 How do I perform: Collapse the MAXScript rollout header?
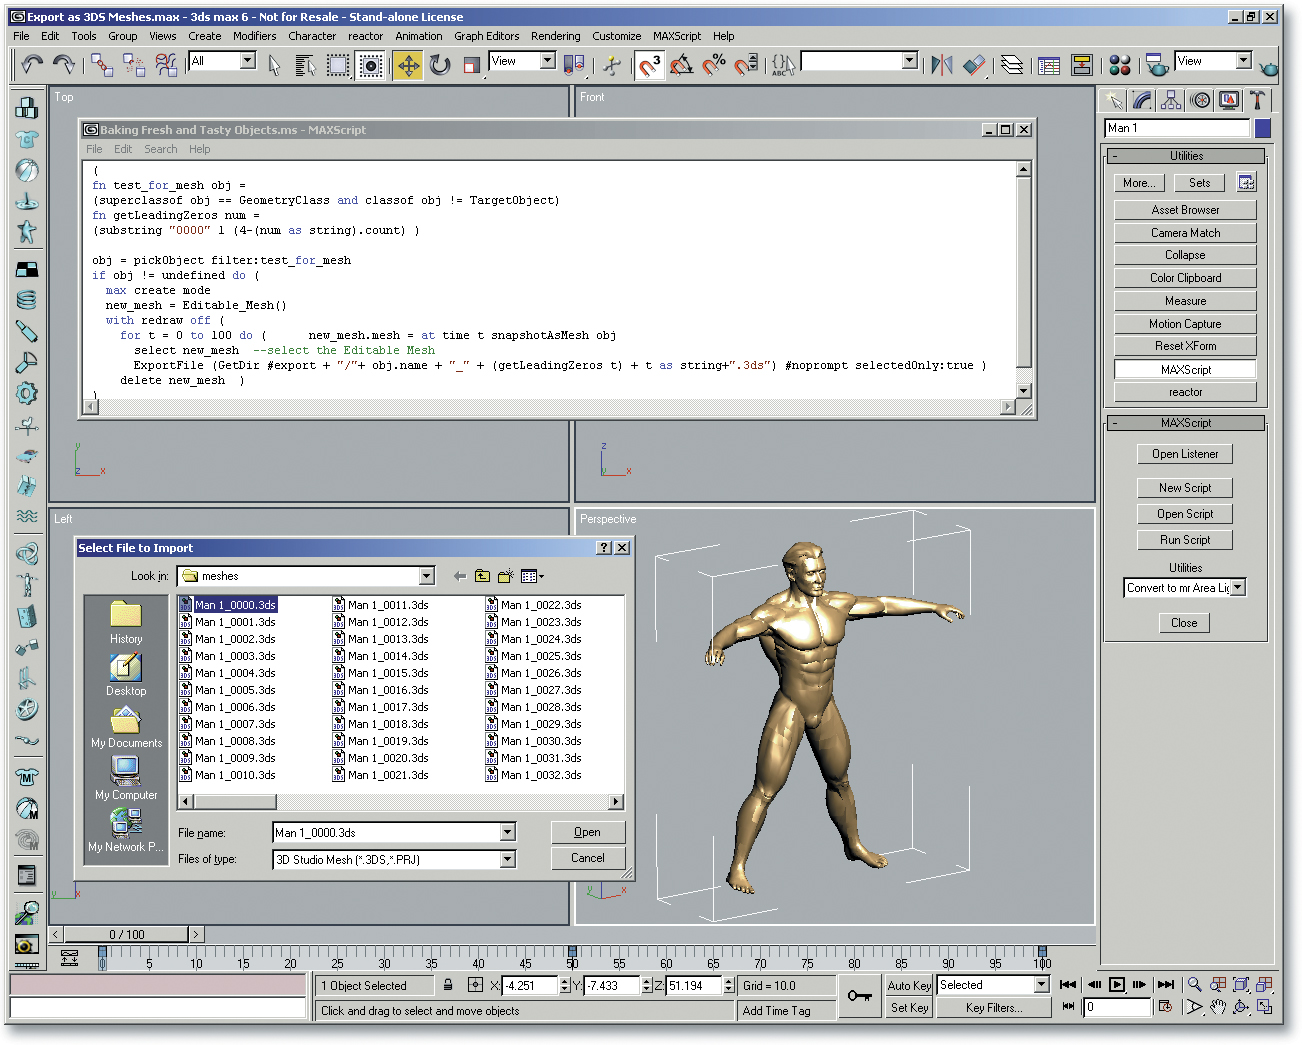tap(1186, 423)
